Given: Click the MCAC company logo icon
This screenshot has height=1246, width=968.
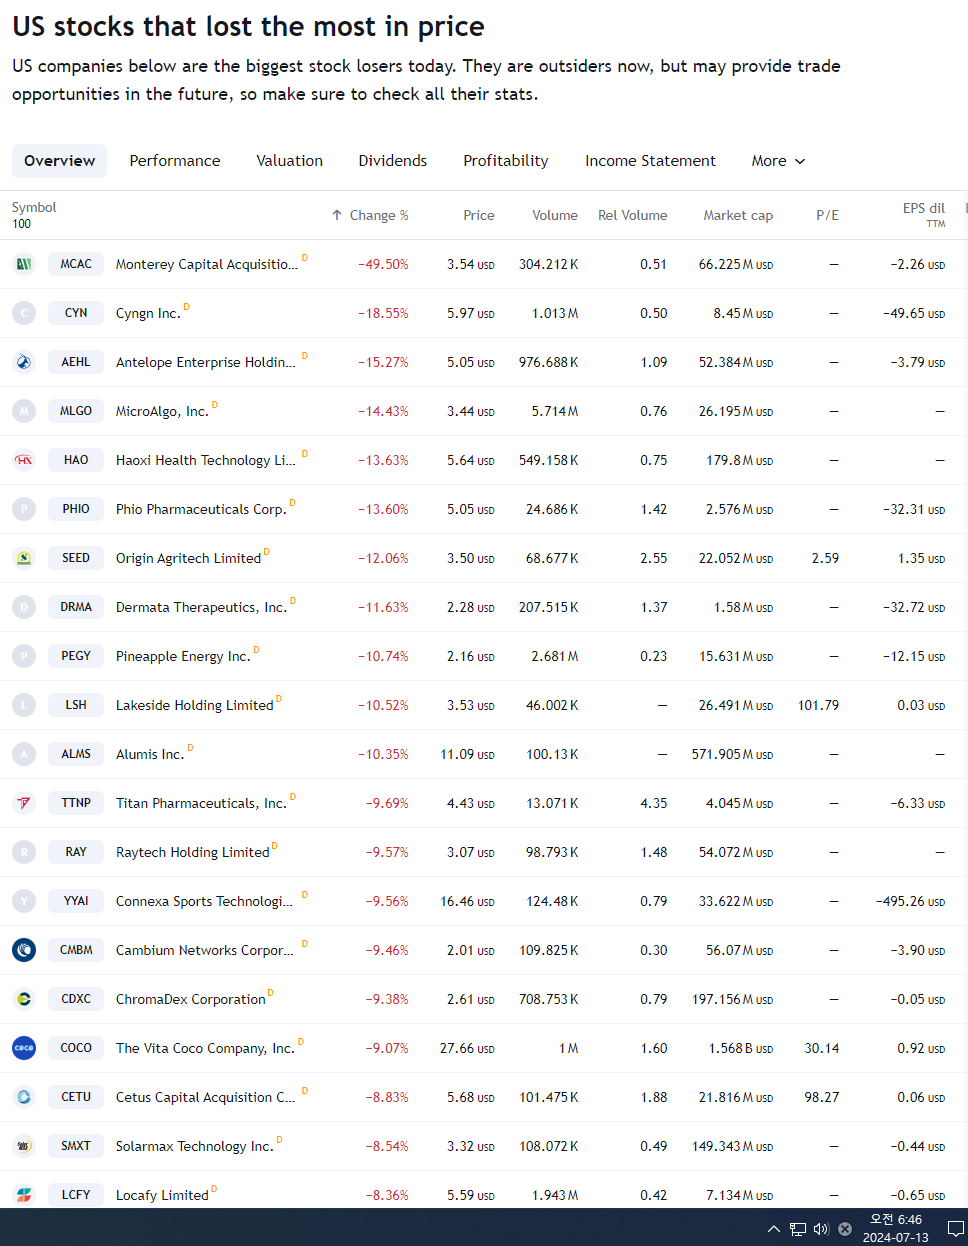Looking at the screenshot, I should [24, 264].
